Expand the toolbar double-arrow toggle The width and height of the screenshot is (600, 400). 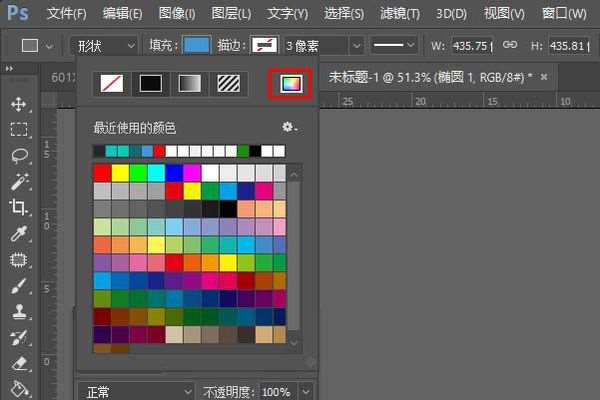tap(9, 69)
